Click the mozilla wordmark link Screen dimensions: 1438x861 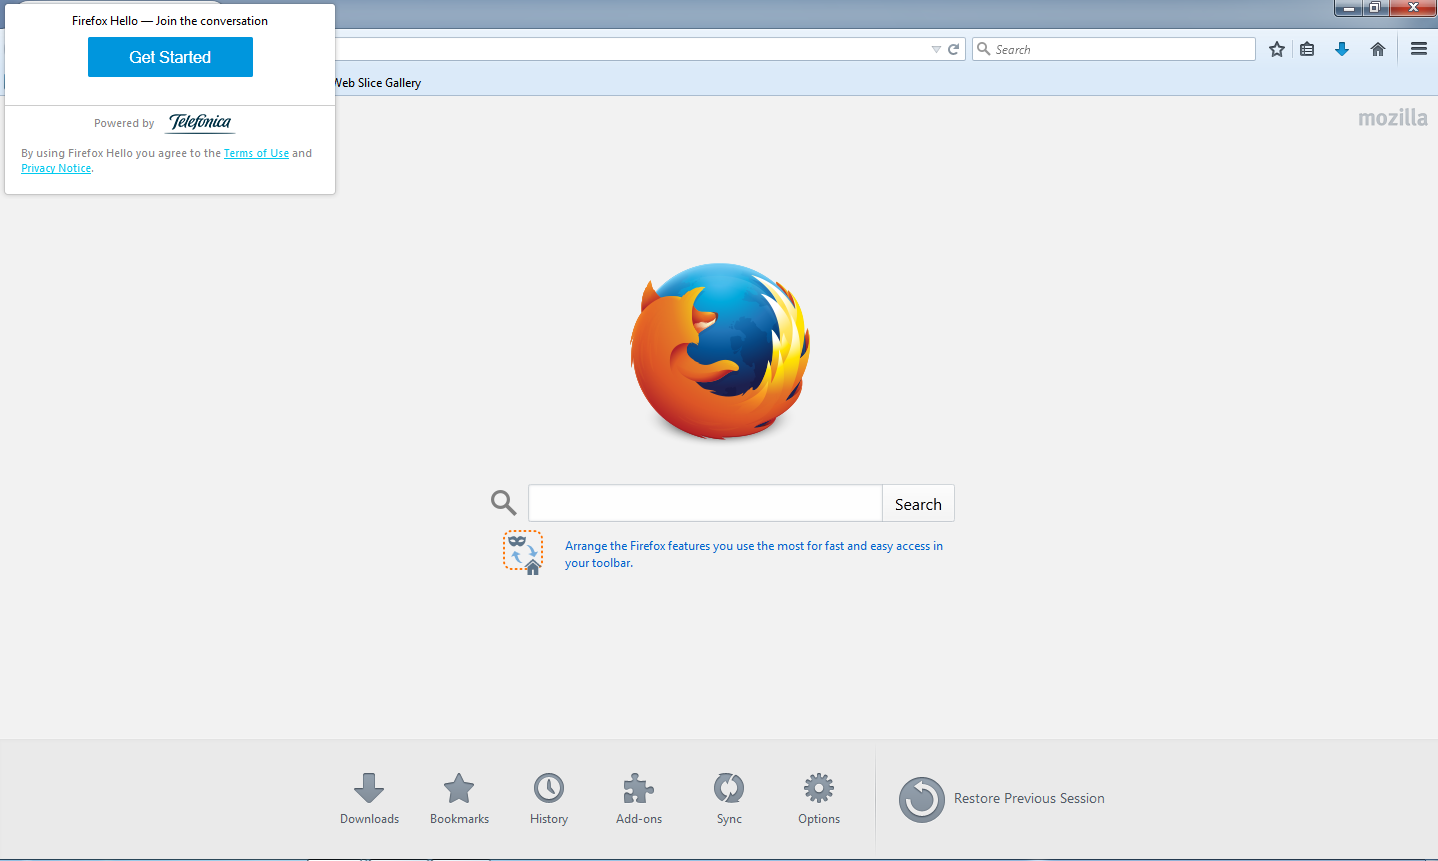(1393, 118)
